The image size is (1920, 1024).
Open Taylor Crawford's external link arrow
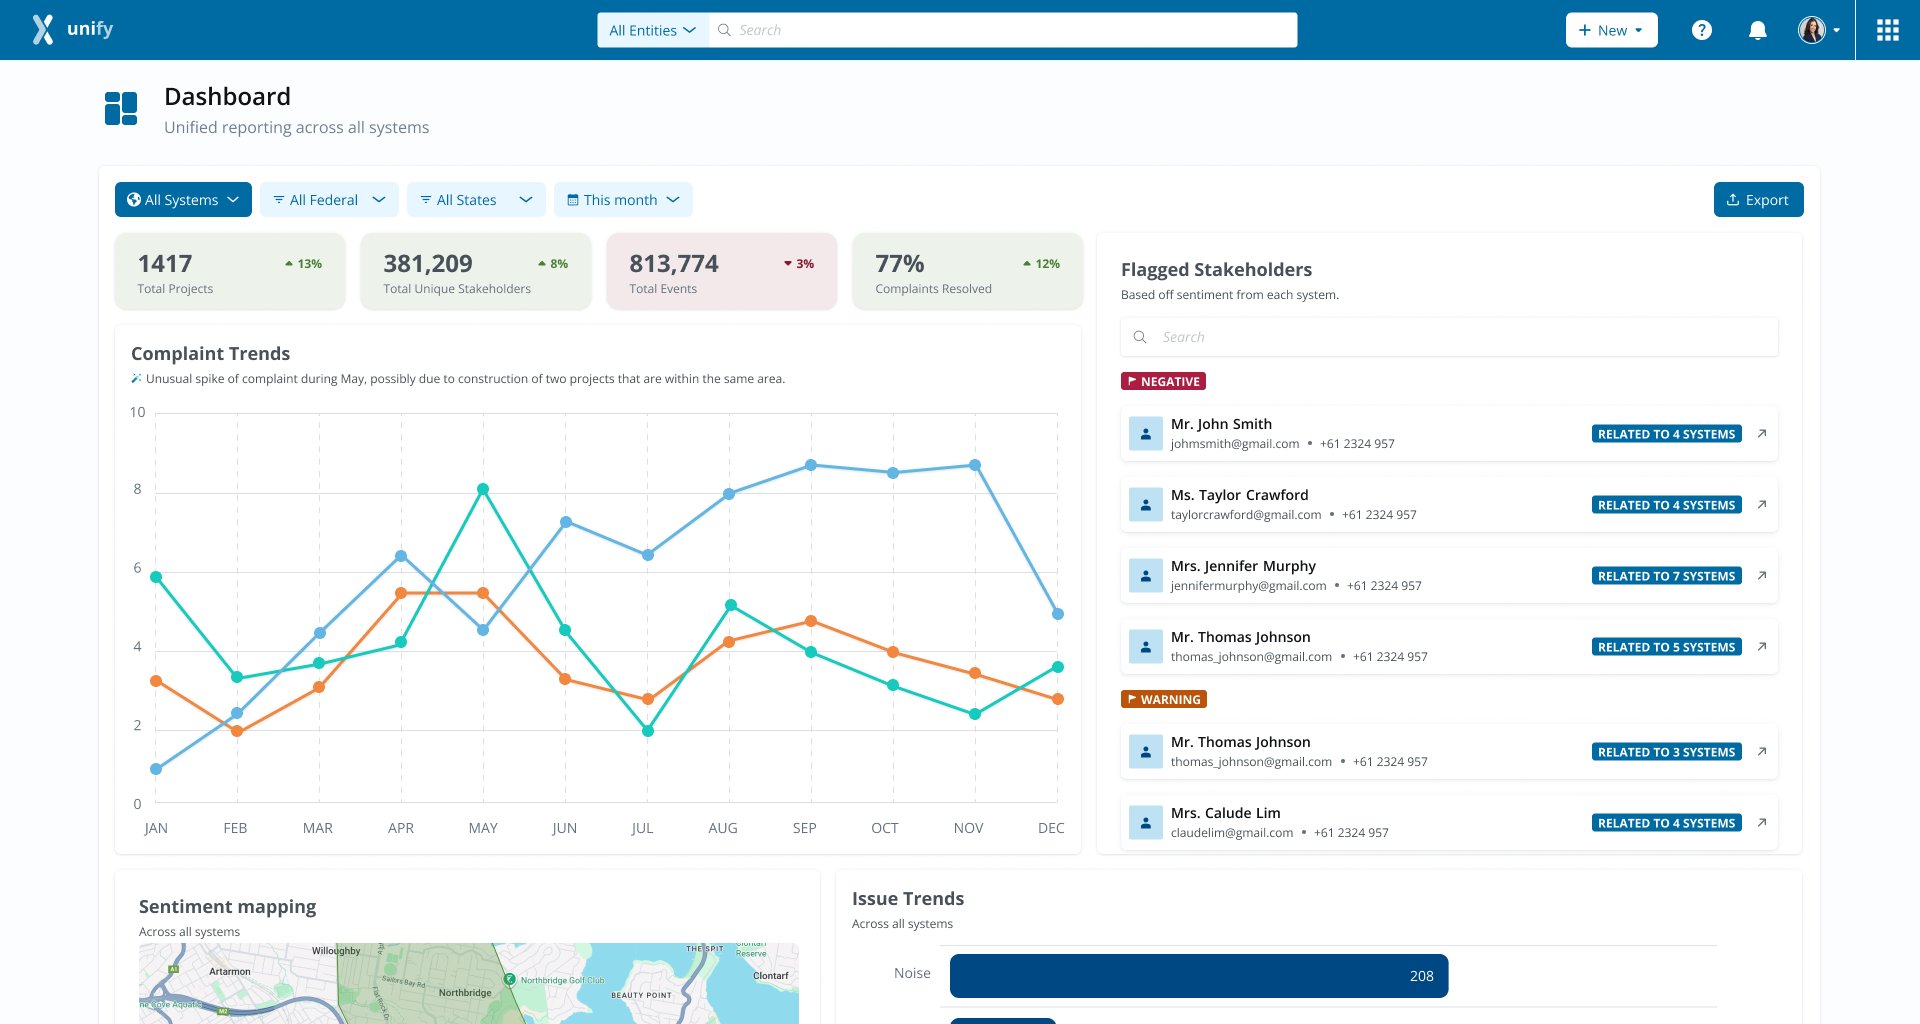(1762, 504)
